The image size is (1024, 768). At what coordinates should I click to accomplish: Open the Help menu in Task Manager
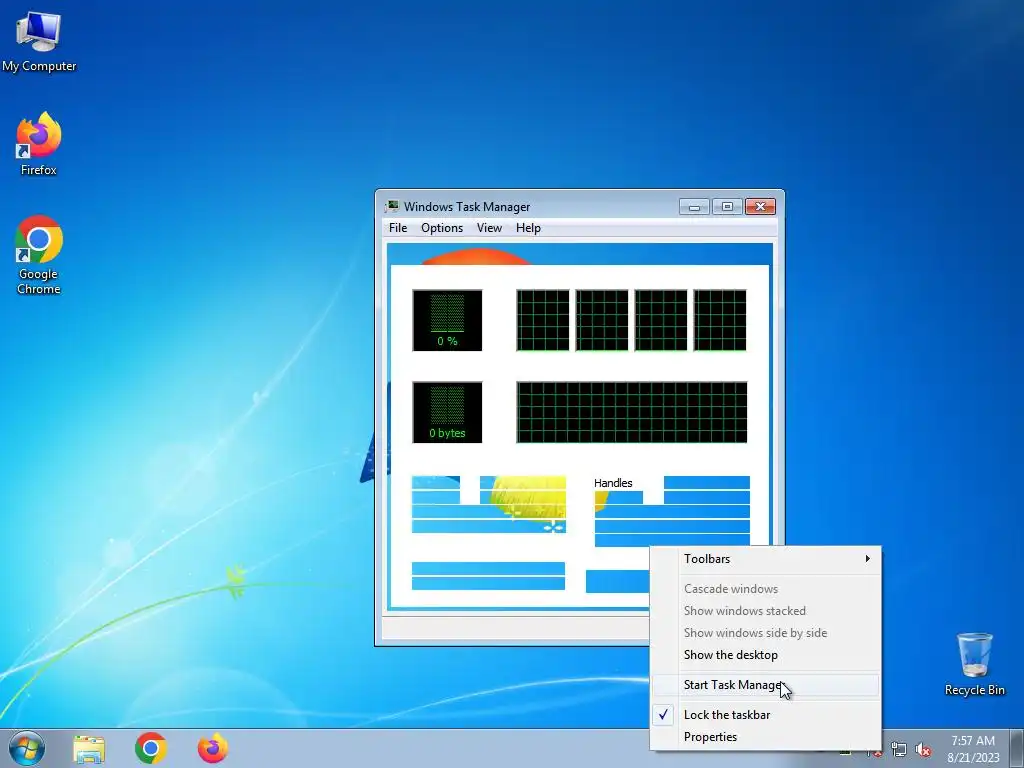[x=528, y=228]
